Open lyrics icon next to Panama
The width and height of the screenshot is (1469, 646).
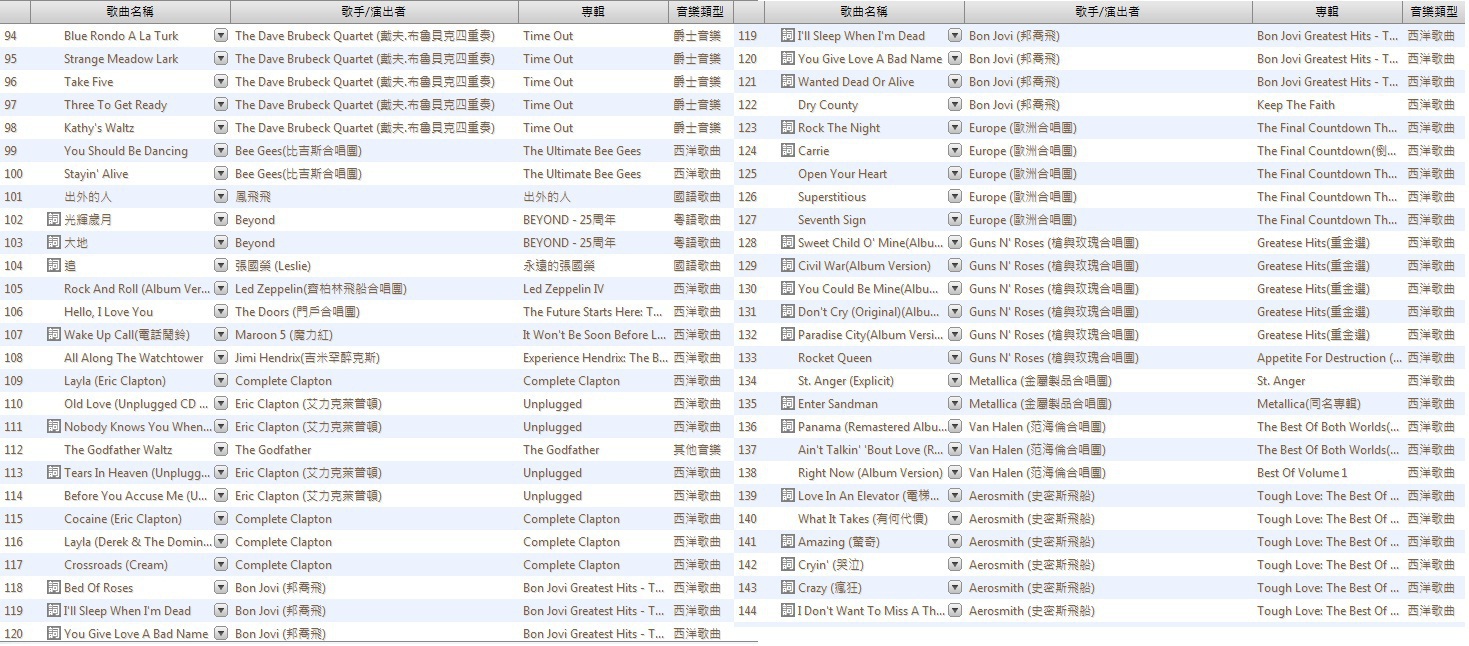click(x=788, y=426)
